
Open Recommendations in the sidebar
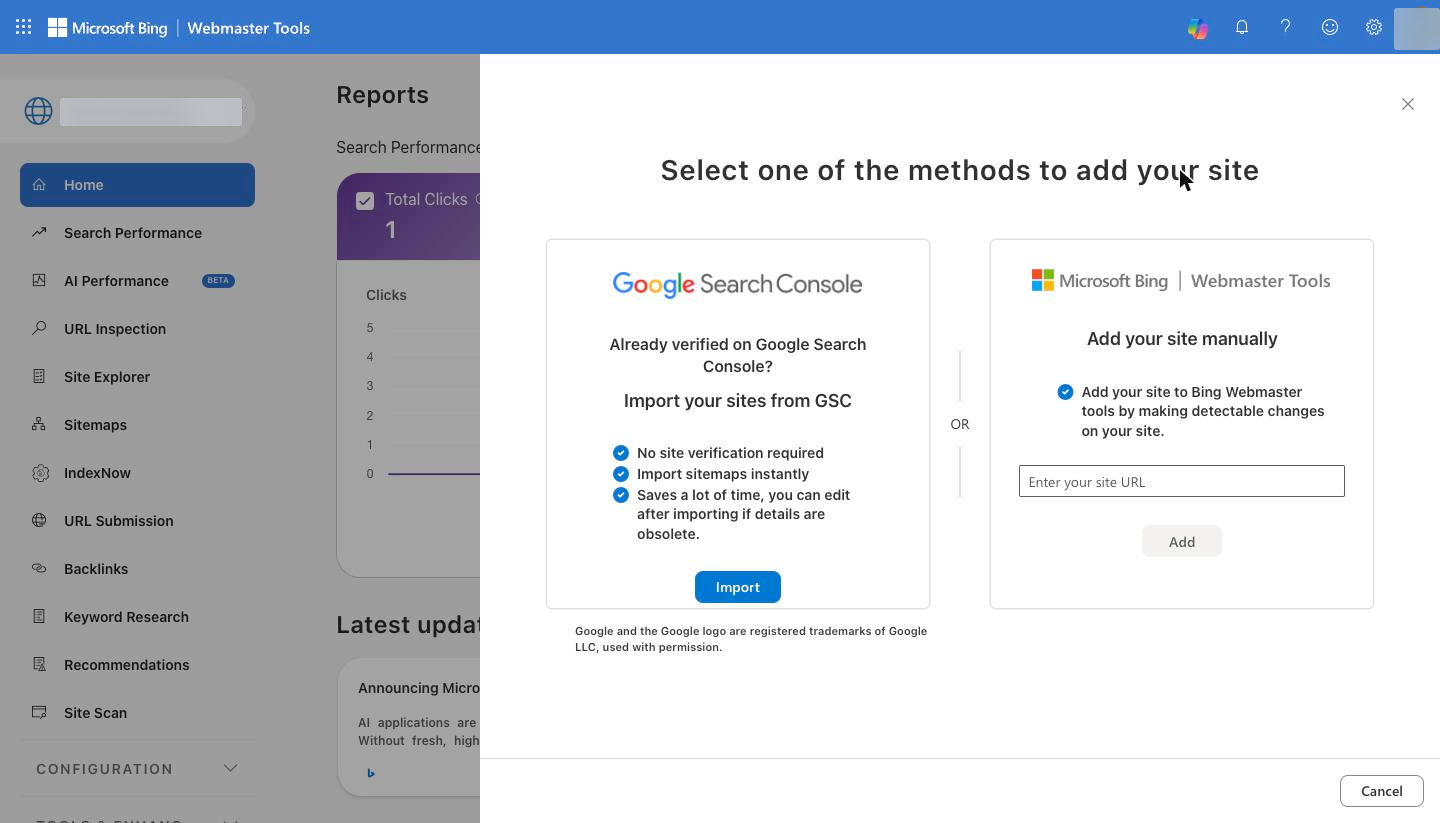click(x=137, y=665)
